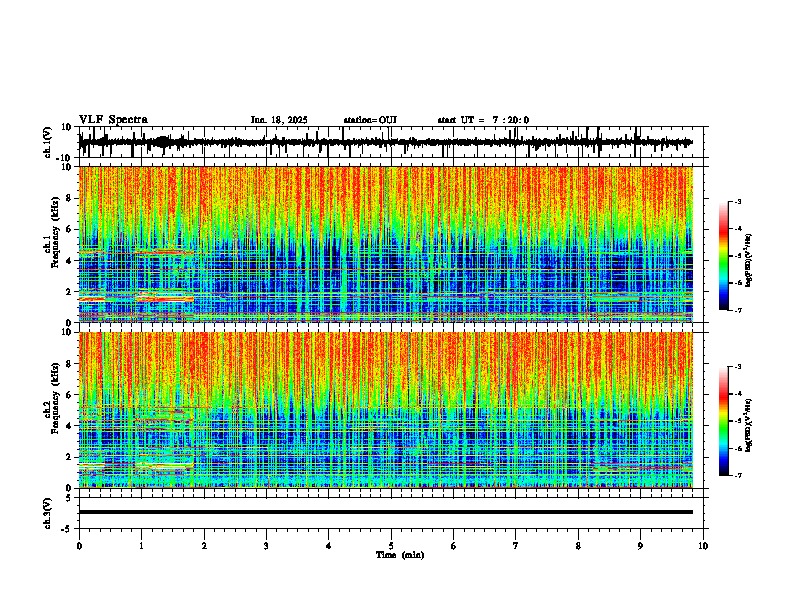Click the ch.1 voltage waveform trace

pos(385,142)
